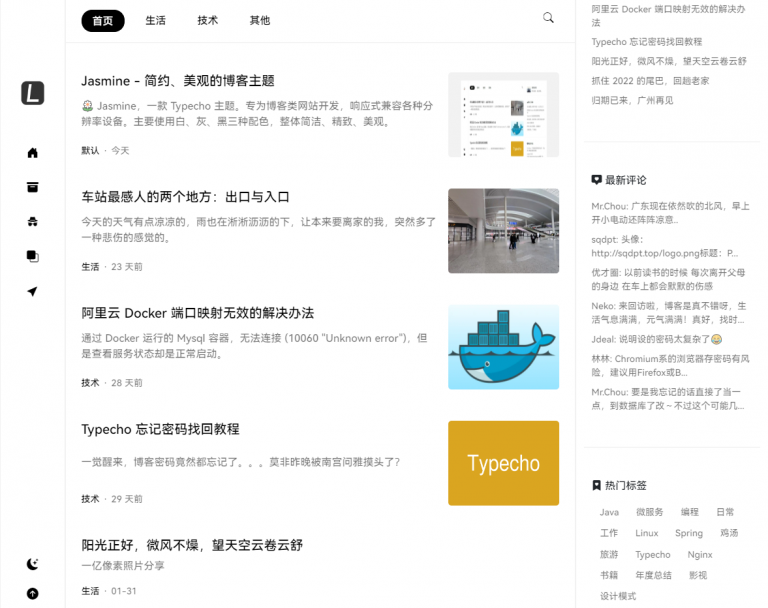Open the 阿里云 Docker article title in list
Image resolution: width=768 pixels, height=608 pixels.
[197, 313]
